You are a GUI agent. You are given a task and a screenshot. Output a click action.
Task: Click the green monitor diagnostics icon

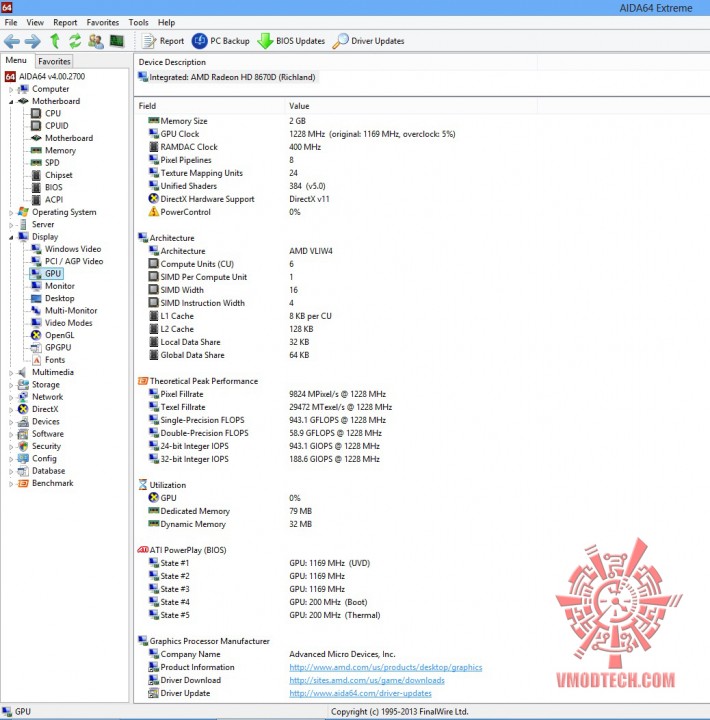117,41
